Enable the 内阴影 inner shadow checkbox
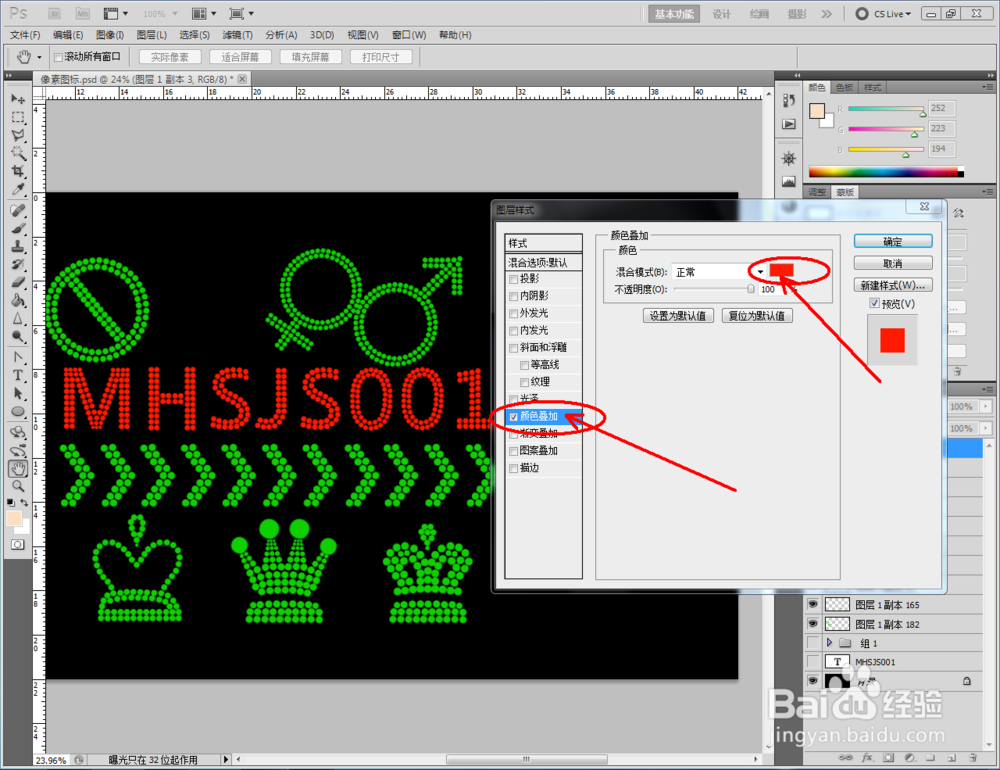 click(x=513, y=297)
